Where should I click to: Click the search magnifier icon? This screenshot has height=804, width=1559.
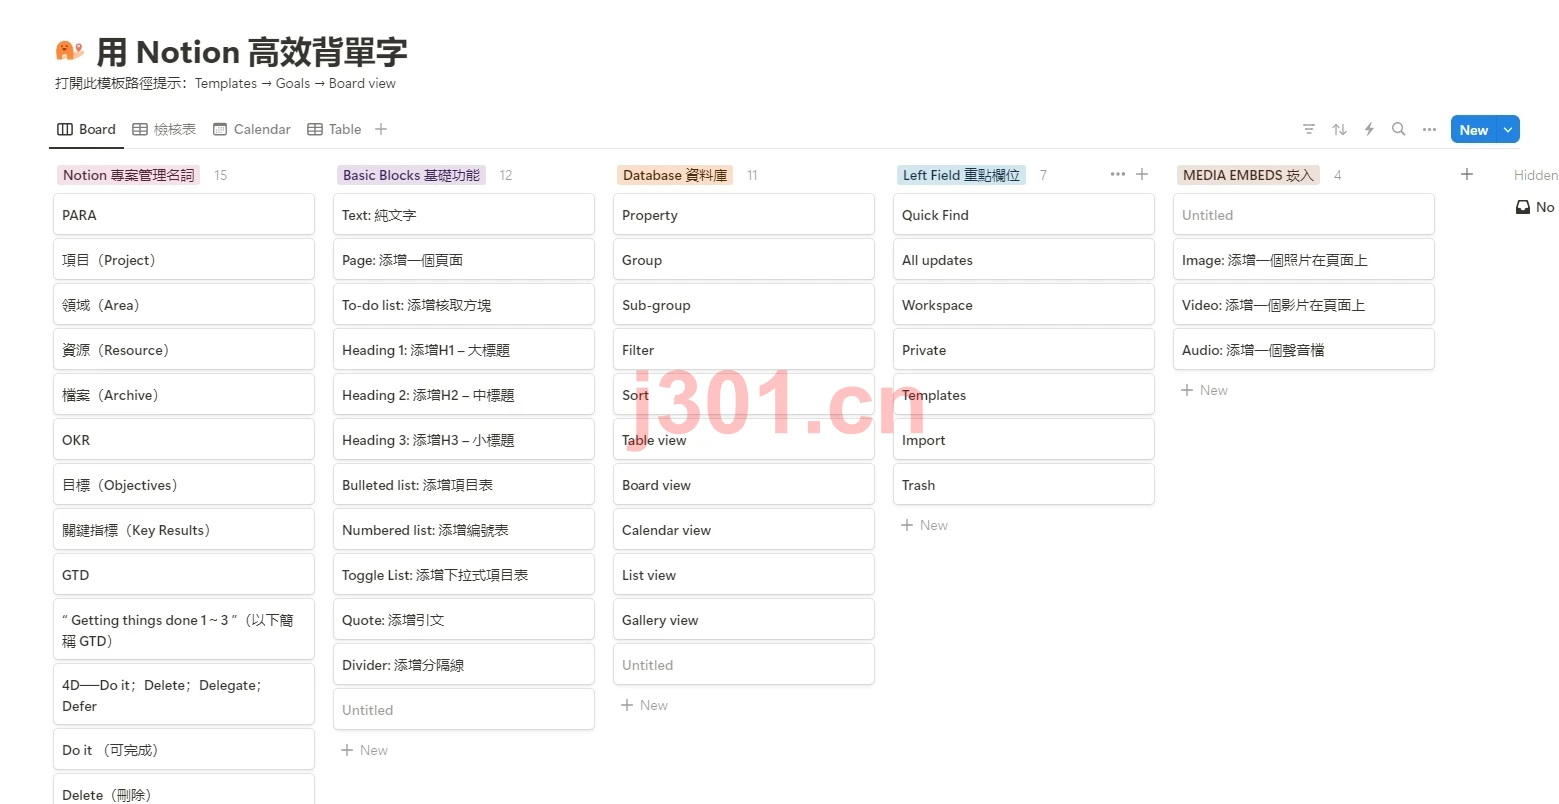point(1399,129)
